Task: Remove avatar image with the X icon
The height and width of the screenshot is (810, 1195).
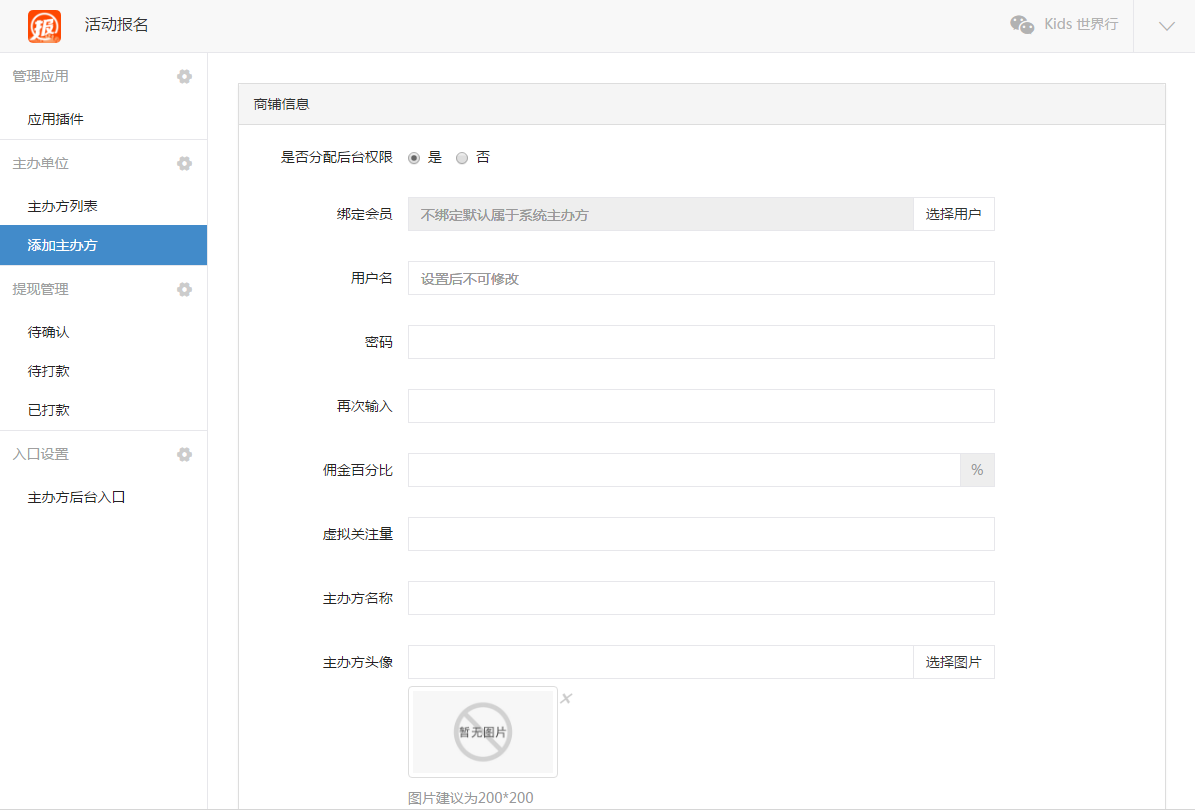Action: click(x=565, y=698)
